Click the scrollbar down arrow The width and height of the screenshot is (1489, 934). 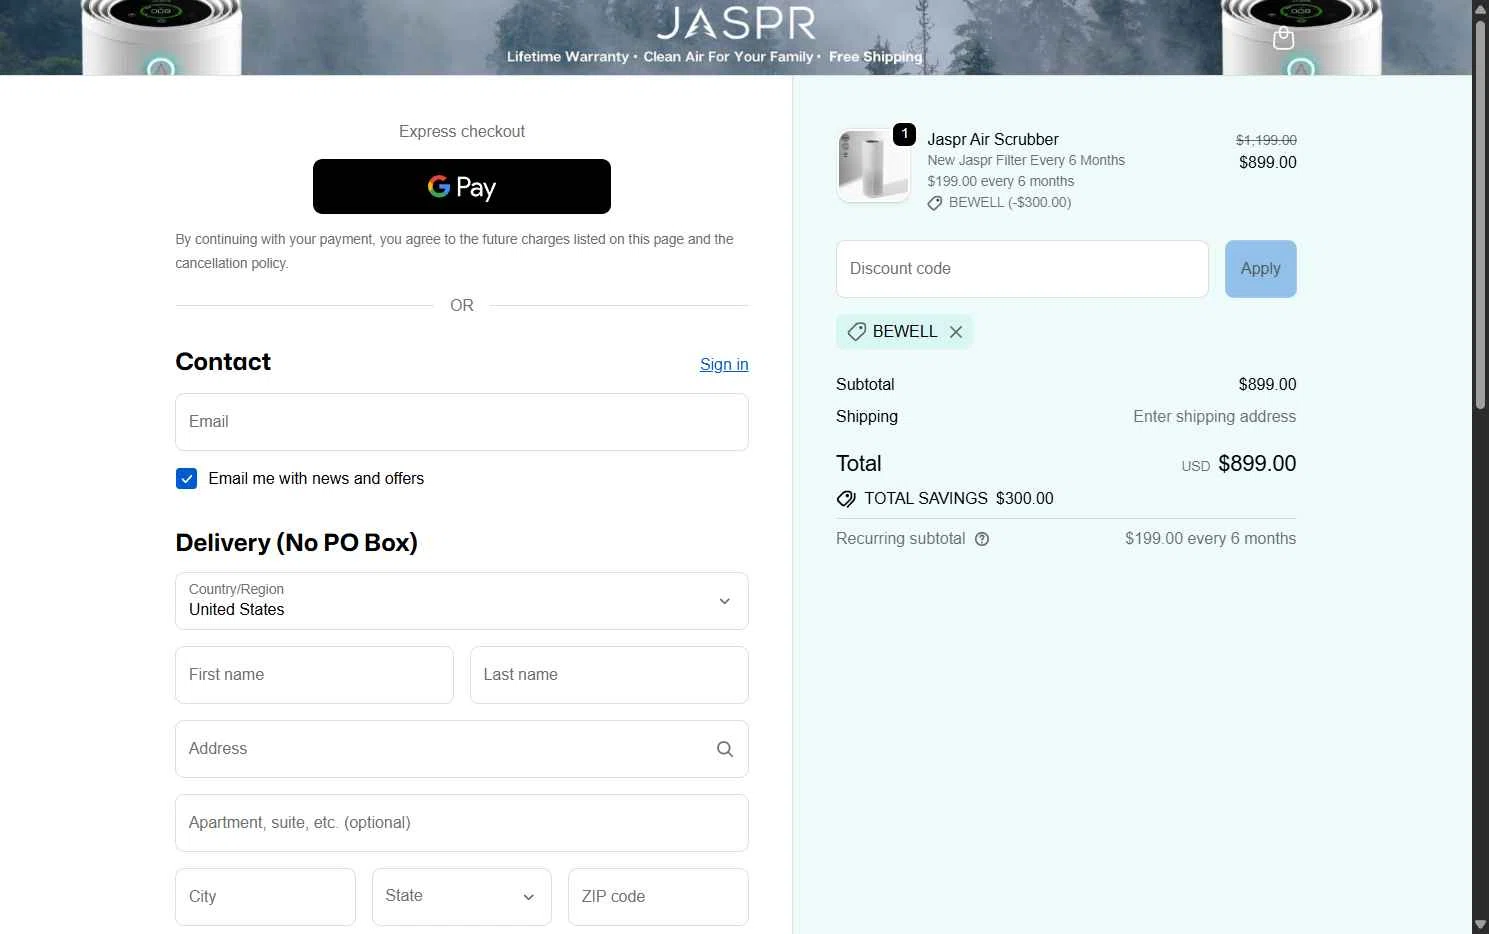click(x=1480, y=925)
